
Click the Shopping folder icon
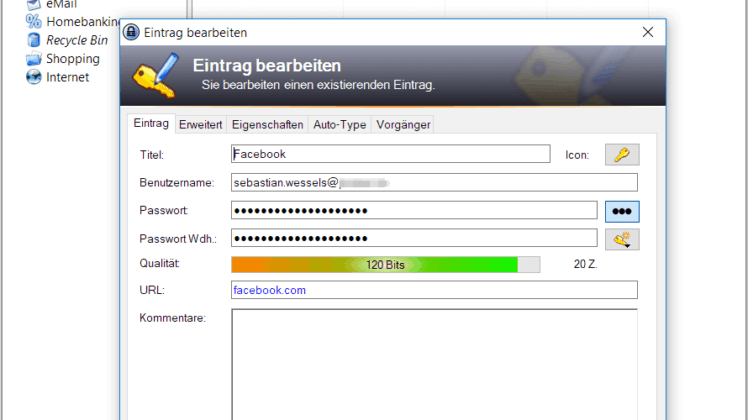(34, 59)
